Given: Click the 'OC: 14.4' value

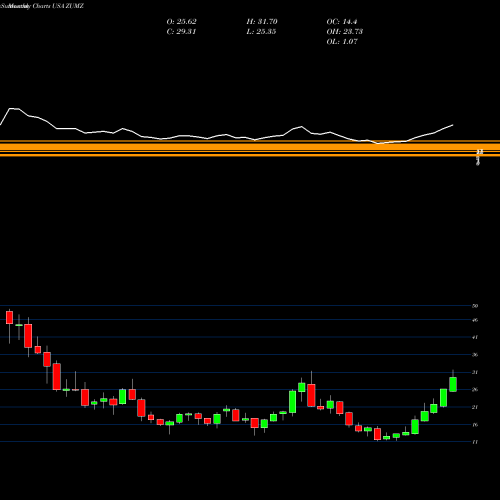Looking at the screenshot, I should click(x=342, y=22).
